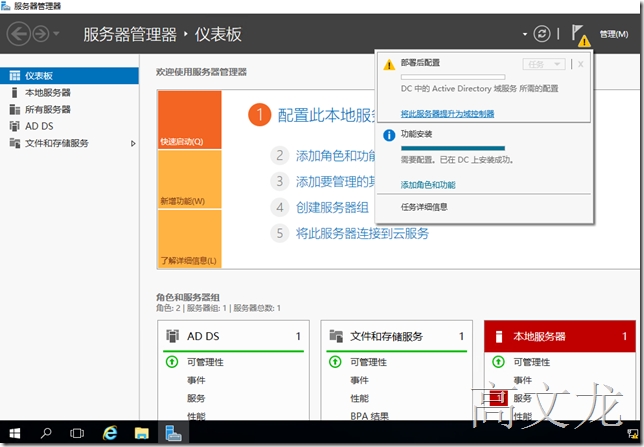Click 可管理性 in 文件和存储服务 tile
This screenshot has height=447, width=644.
(x=368, y=362)
